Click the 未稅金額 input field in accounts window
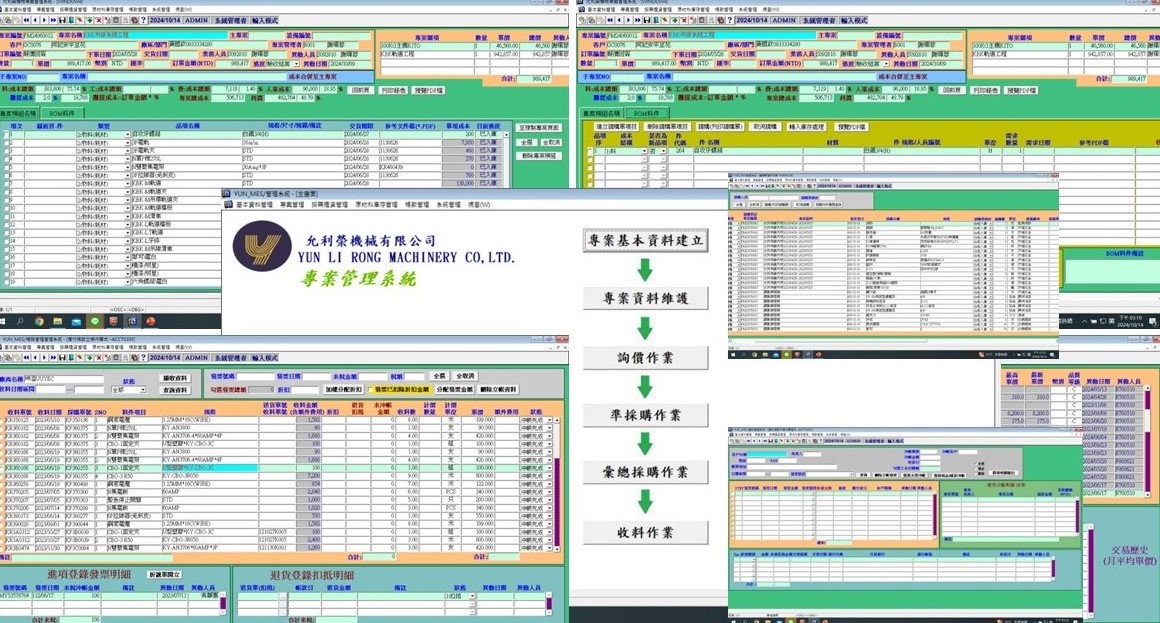Screen dimensions: 1160x623 point(374,377)
